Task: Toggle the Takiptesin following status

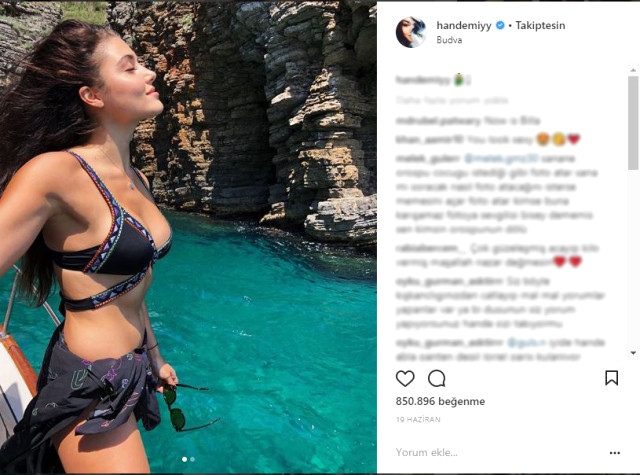Action: click(540, 25)
